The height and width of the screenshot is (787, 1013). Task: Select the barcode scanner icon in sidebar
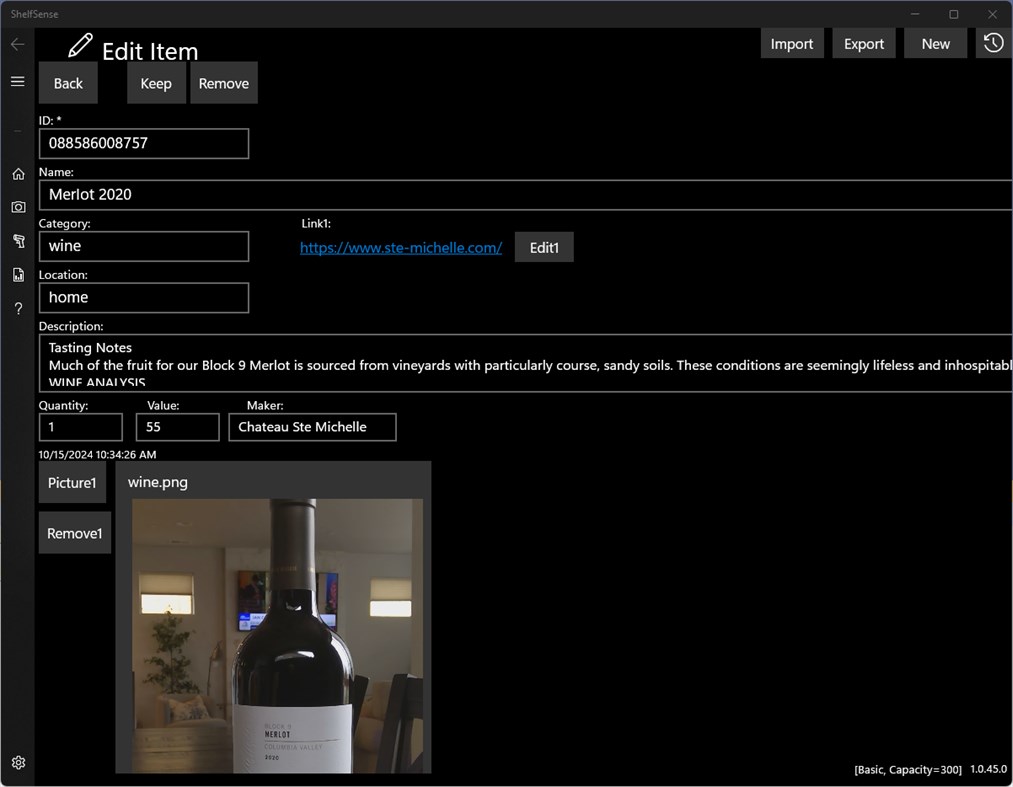point(17,241)
